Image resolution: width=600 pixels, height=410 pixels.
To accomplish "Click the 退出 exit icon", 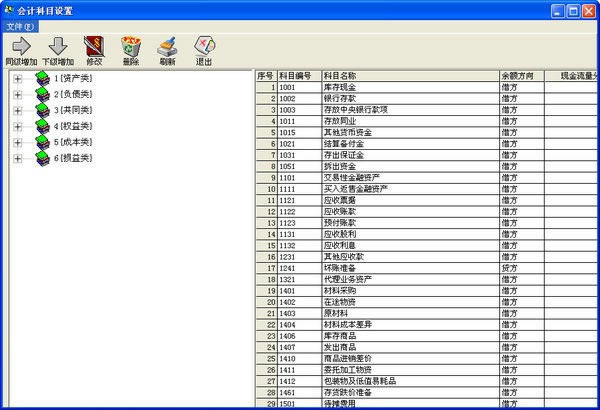I will pyautogui.click(x=204, y=45).
